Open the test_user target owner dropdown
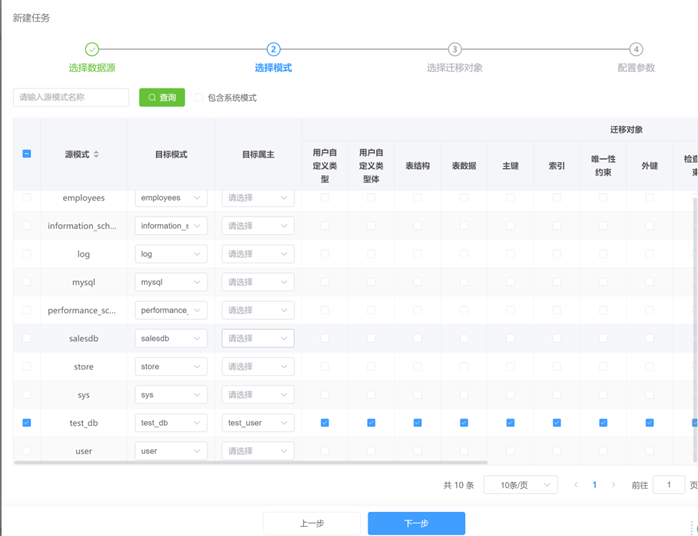Screen dimensions: 698x536 (257, 423)
